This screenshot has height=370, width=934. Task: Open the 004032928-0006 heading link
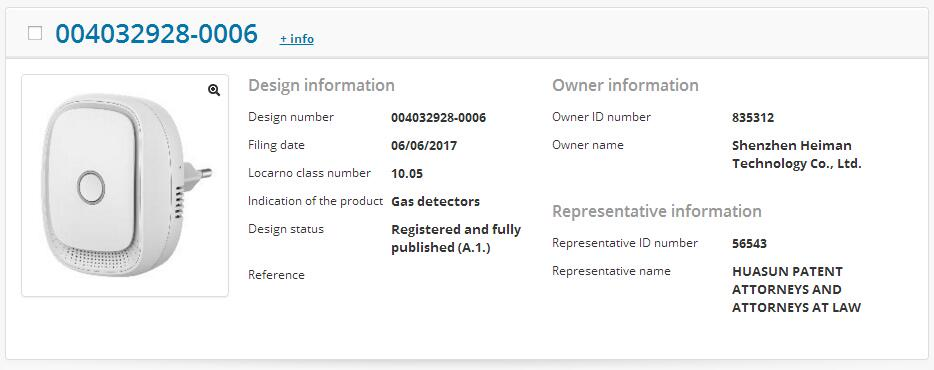(x=157, y=34)
